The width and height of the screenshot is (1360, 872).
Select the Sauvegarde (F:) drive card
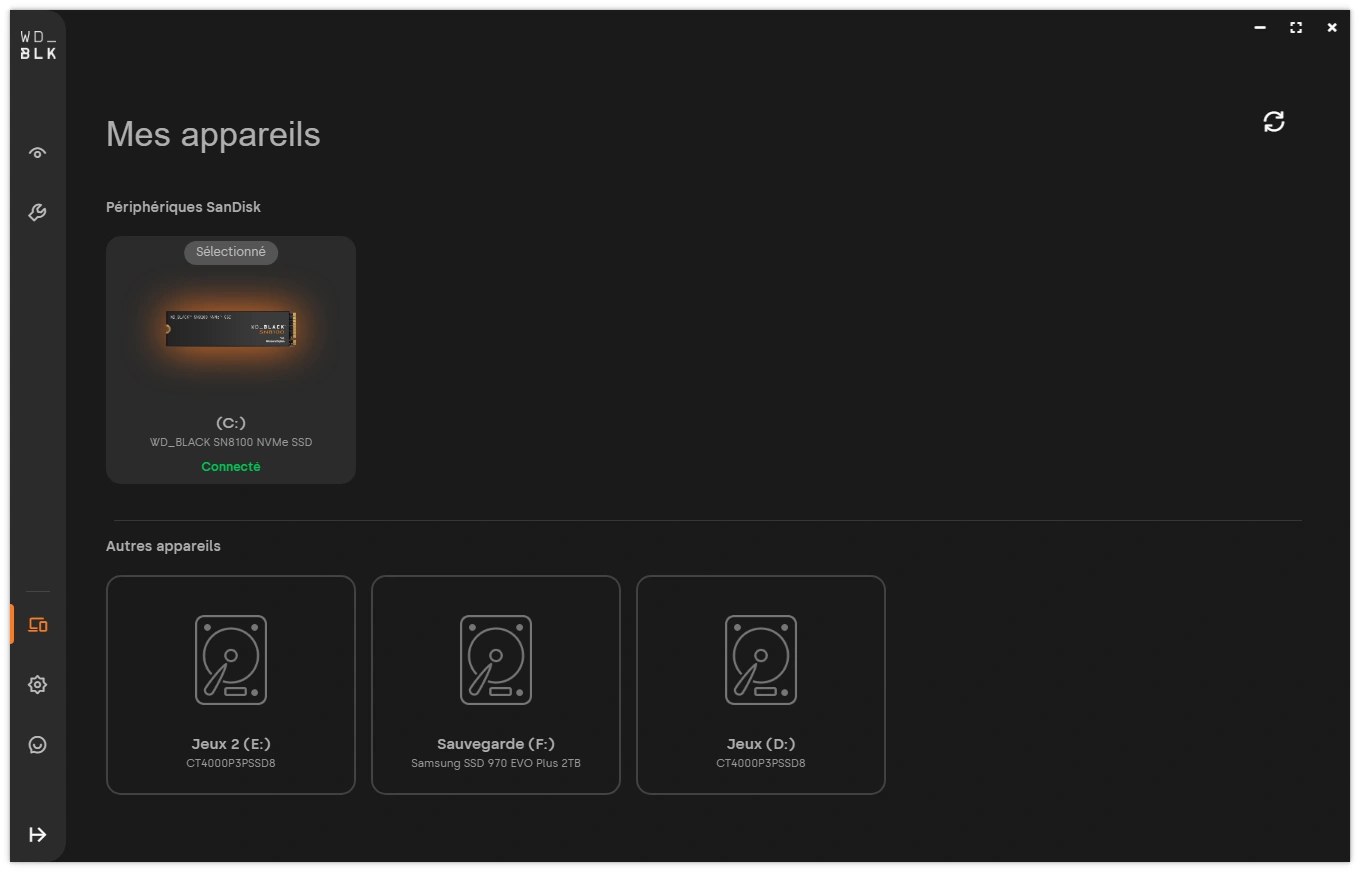point(496,685)
